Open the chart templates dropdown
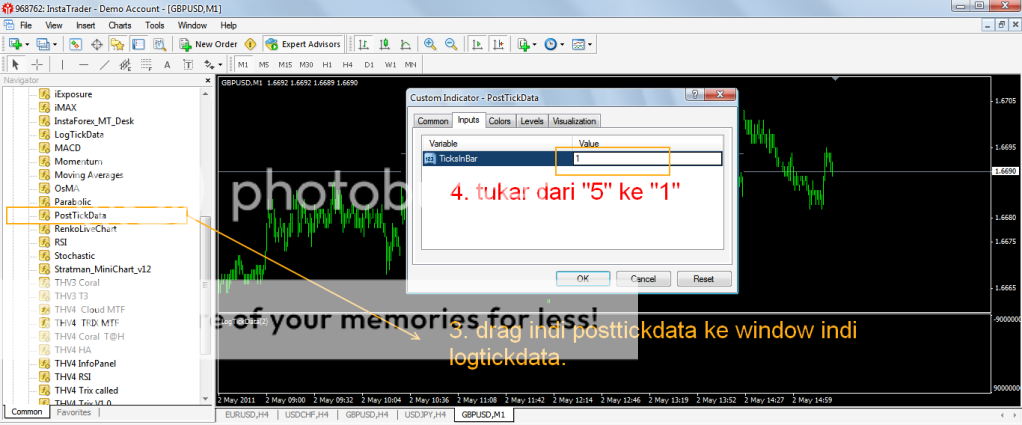Image resolution: width=1022 pixels, height=425 pixels. click(584, 44)
